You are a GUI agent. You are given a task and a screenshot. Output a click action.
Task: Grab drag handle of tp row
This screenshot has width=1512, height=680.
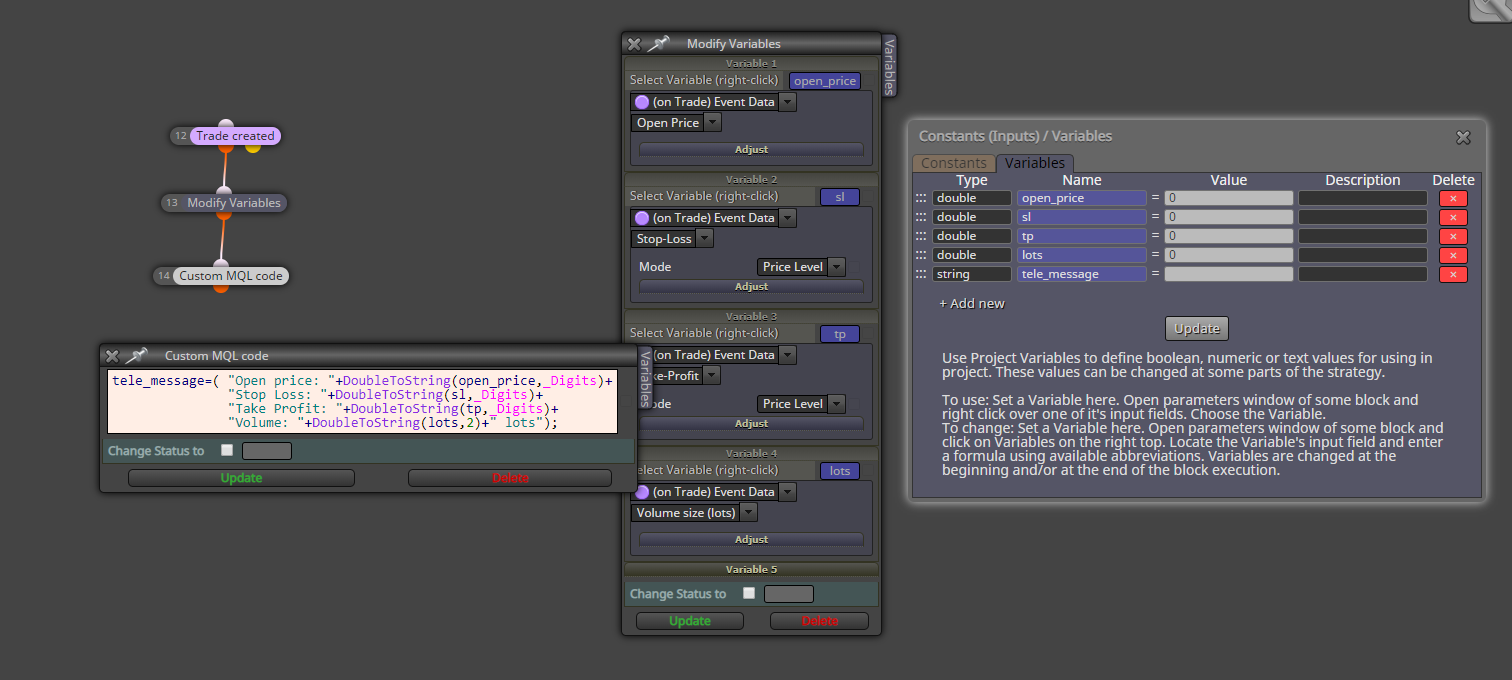click(x=921, y=236)
